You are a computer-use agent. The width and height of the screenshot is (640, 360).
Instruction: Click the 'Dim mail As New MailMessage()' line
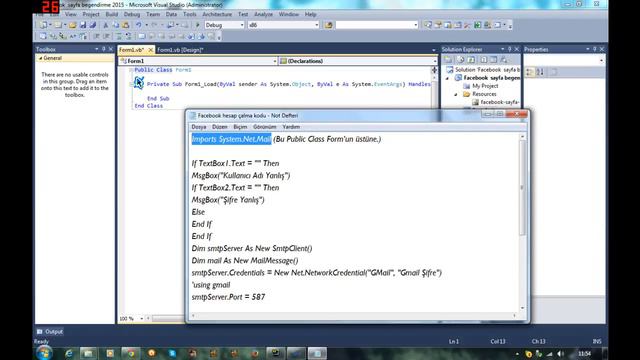click(x=245, y=260)
